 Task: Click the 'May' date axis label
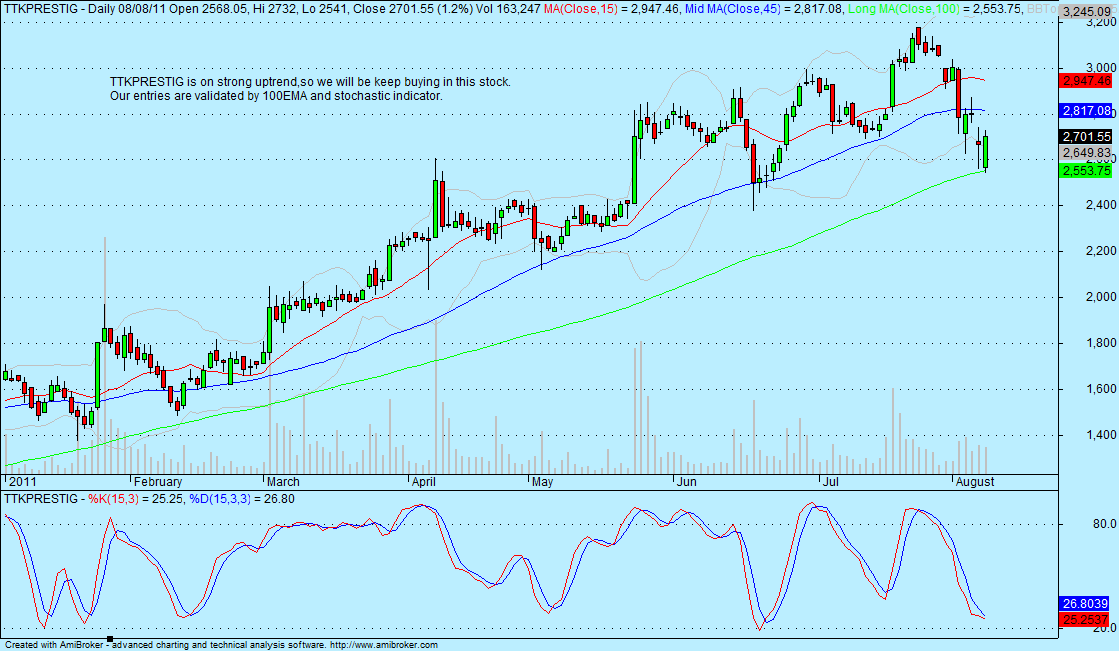(542, 482)
